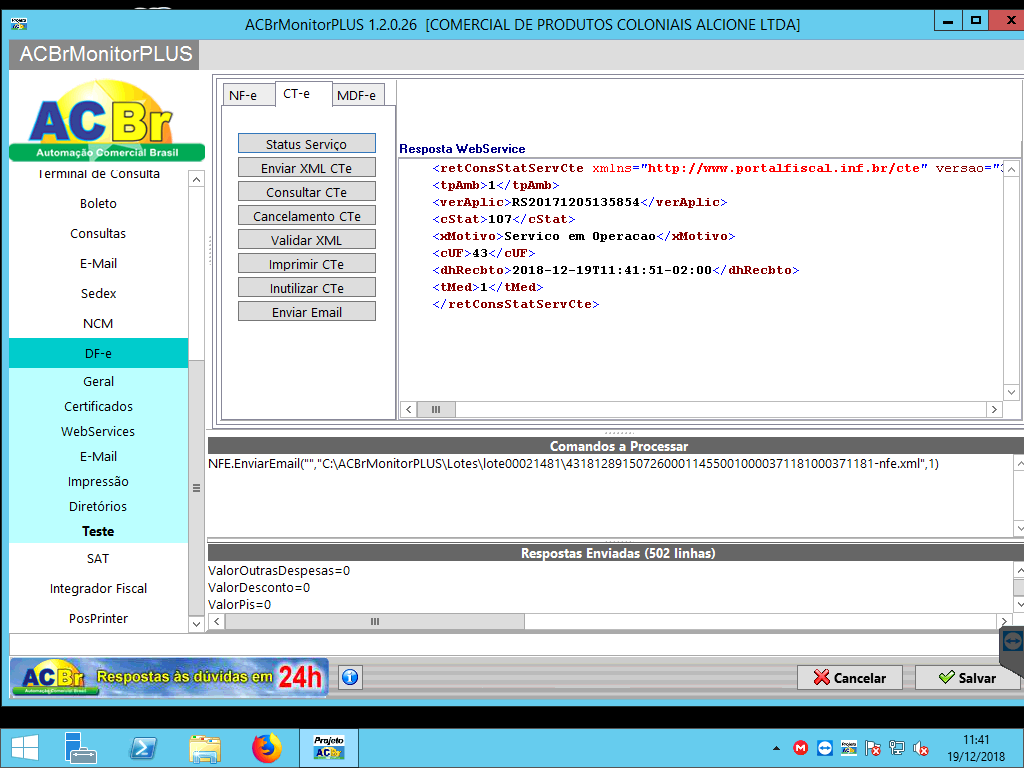Click sidebar scrollbar up arrow

tap(196, 179)
